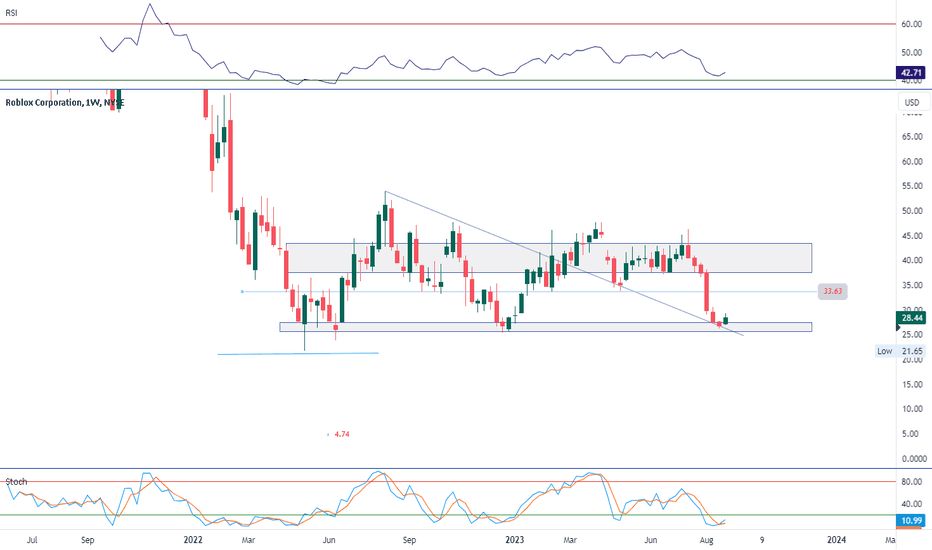This screenshot has width=932, height=550.
Task: Click the Jul label on time axis
Action: (x=32, y=540)
